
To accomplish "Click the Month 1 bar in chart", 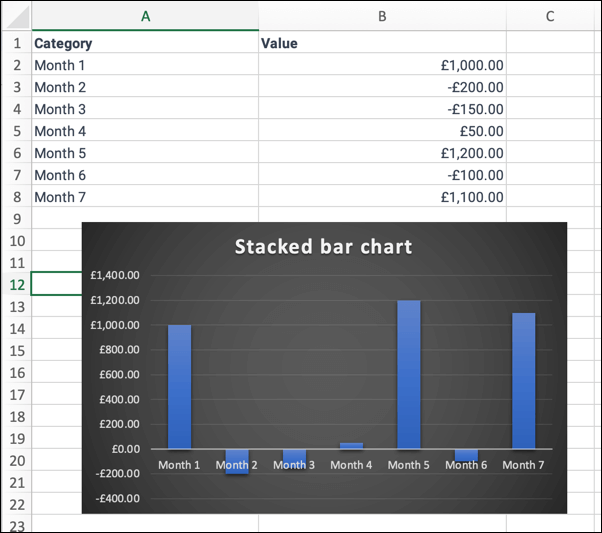I will point(179,386).
